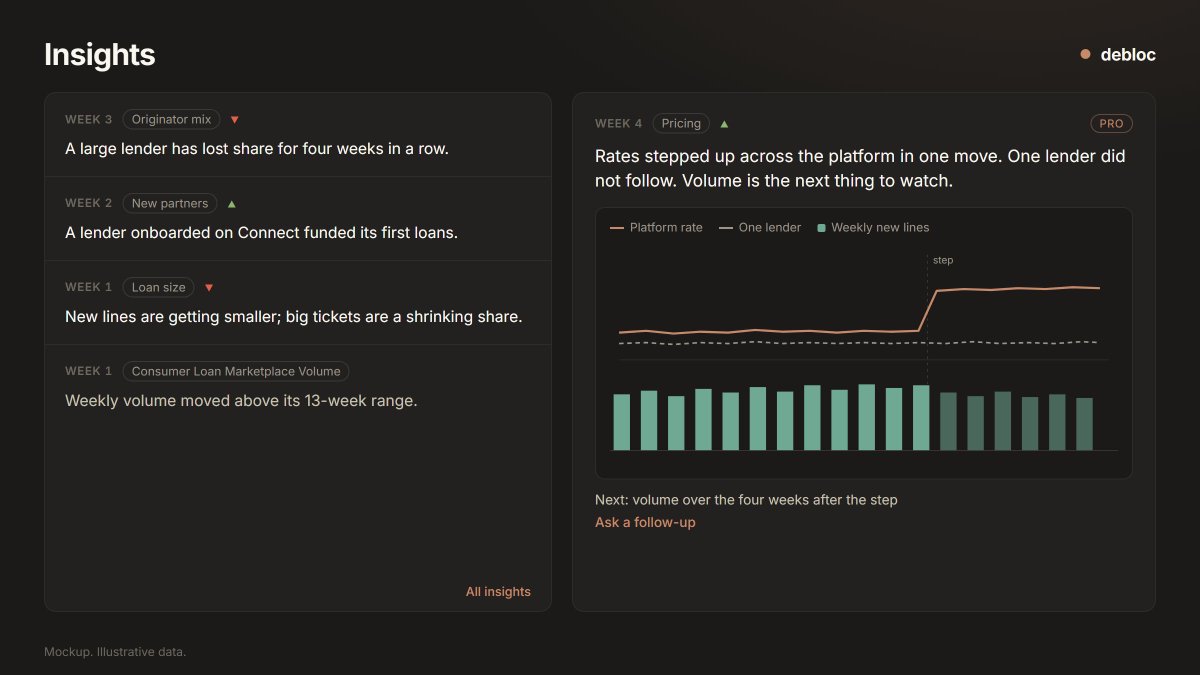Open the All insights link
The image size is (1200, 675).
coord(498,592)
